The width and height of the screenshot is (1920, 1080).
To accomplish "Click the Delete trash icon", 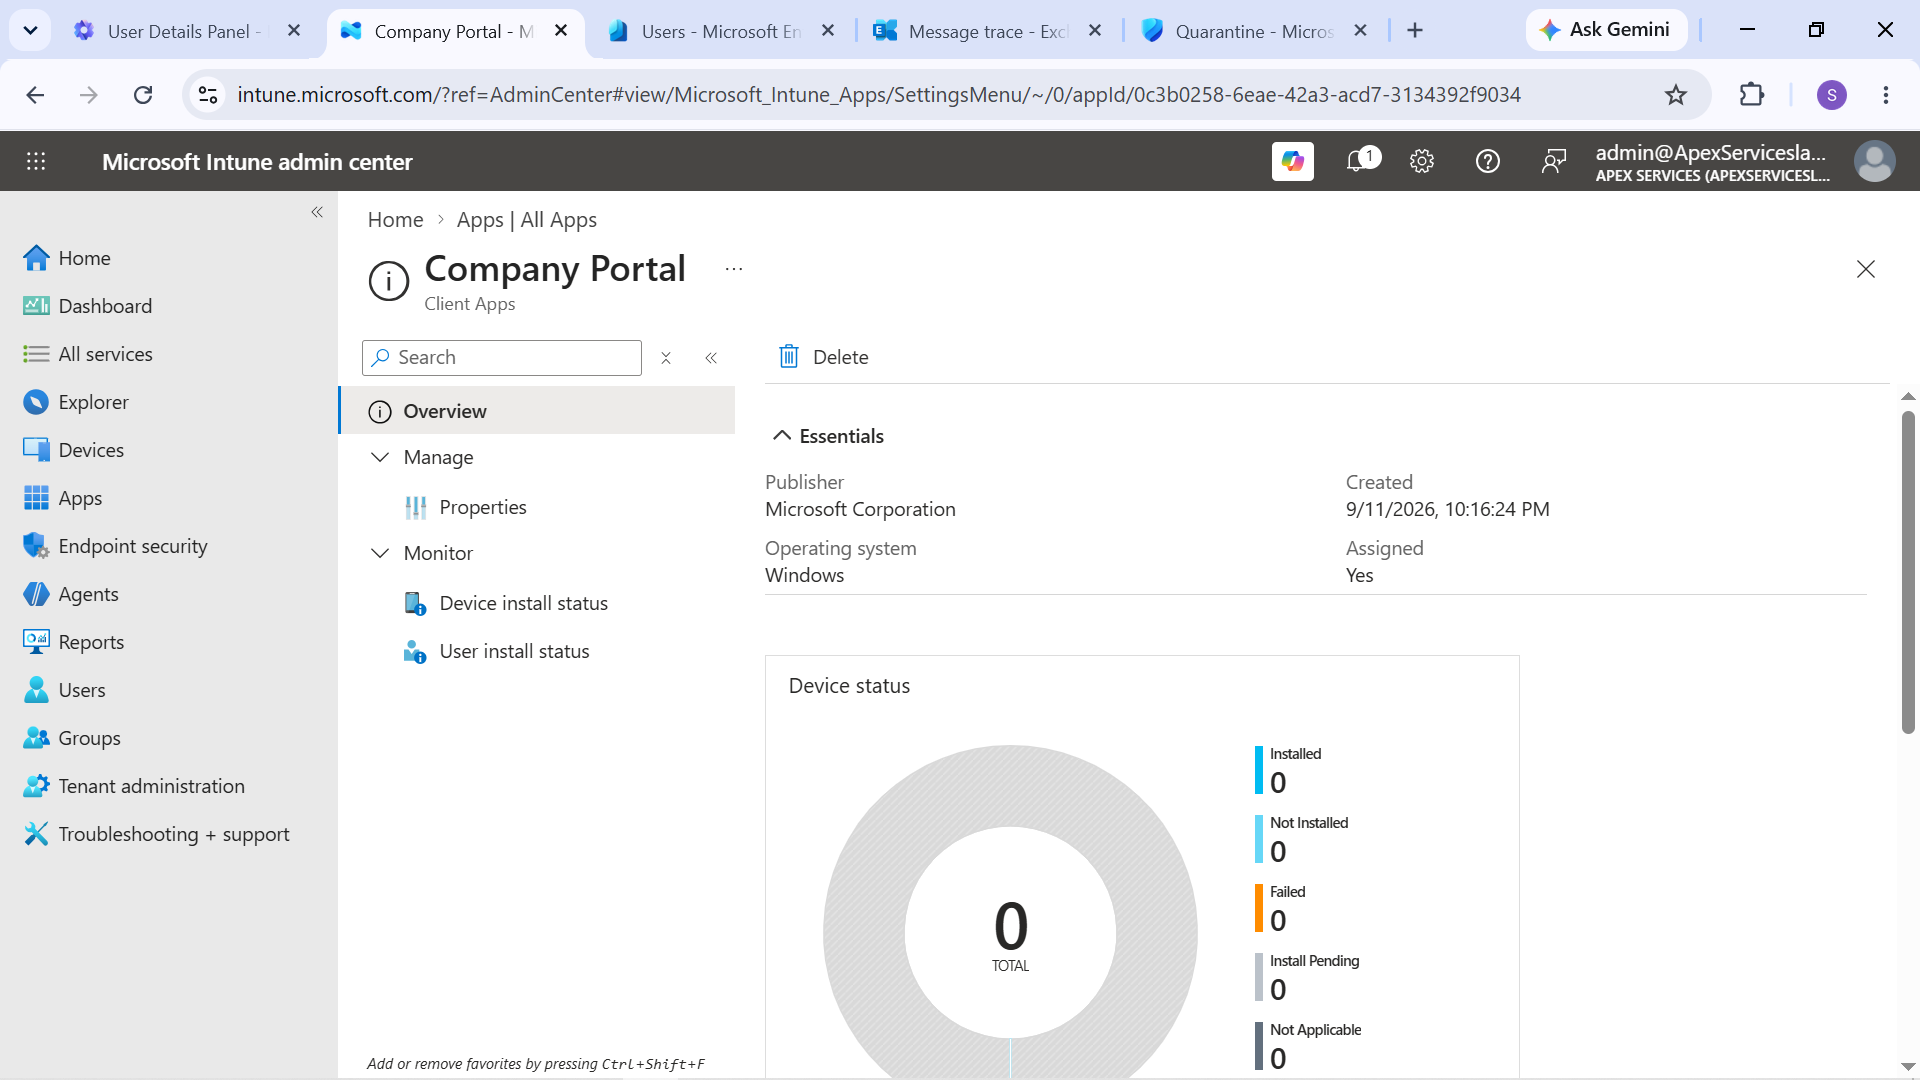I will click(789, 357).
